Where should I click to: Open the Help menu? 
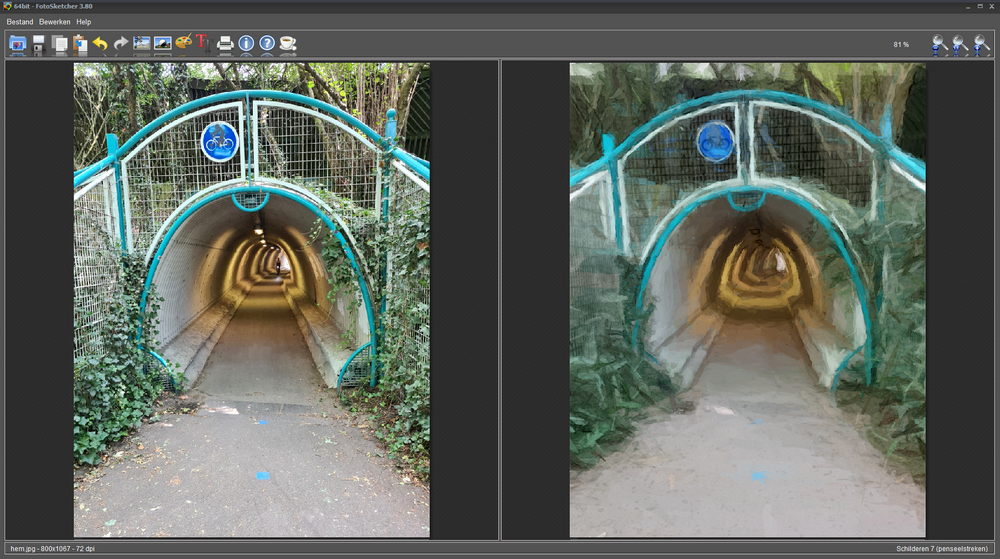84,22
